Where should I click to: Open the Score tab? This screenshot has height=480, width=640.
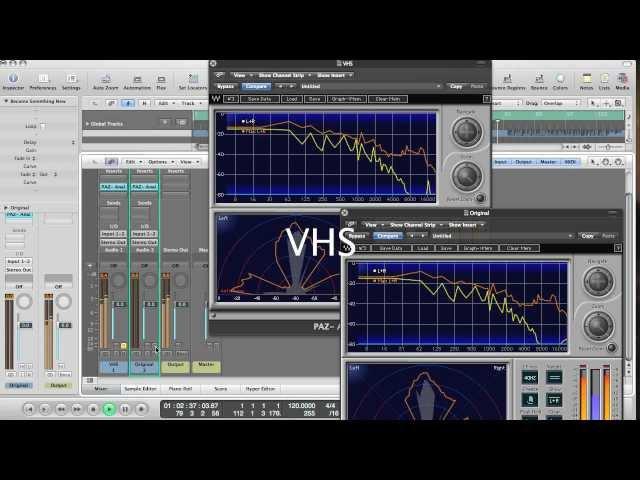220,389
